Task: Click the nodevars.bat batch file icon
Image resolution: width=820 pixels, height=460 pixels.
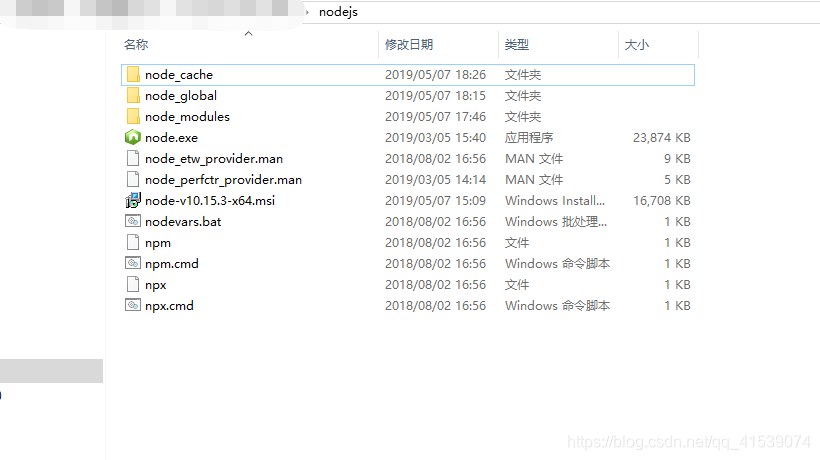Action: coord(133,221)
